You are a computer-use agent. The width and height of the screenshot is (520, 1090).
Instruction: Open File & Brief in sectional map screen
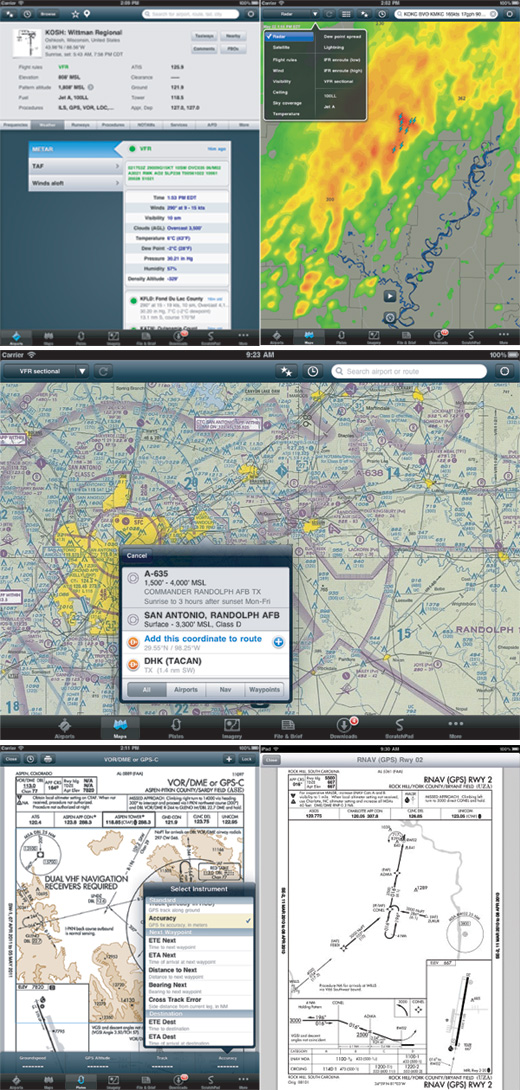tap(287, 726)
